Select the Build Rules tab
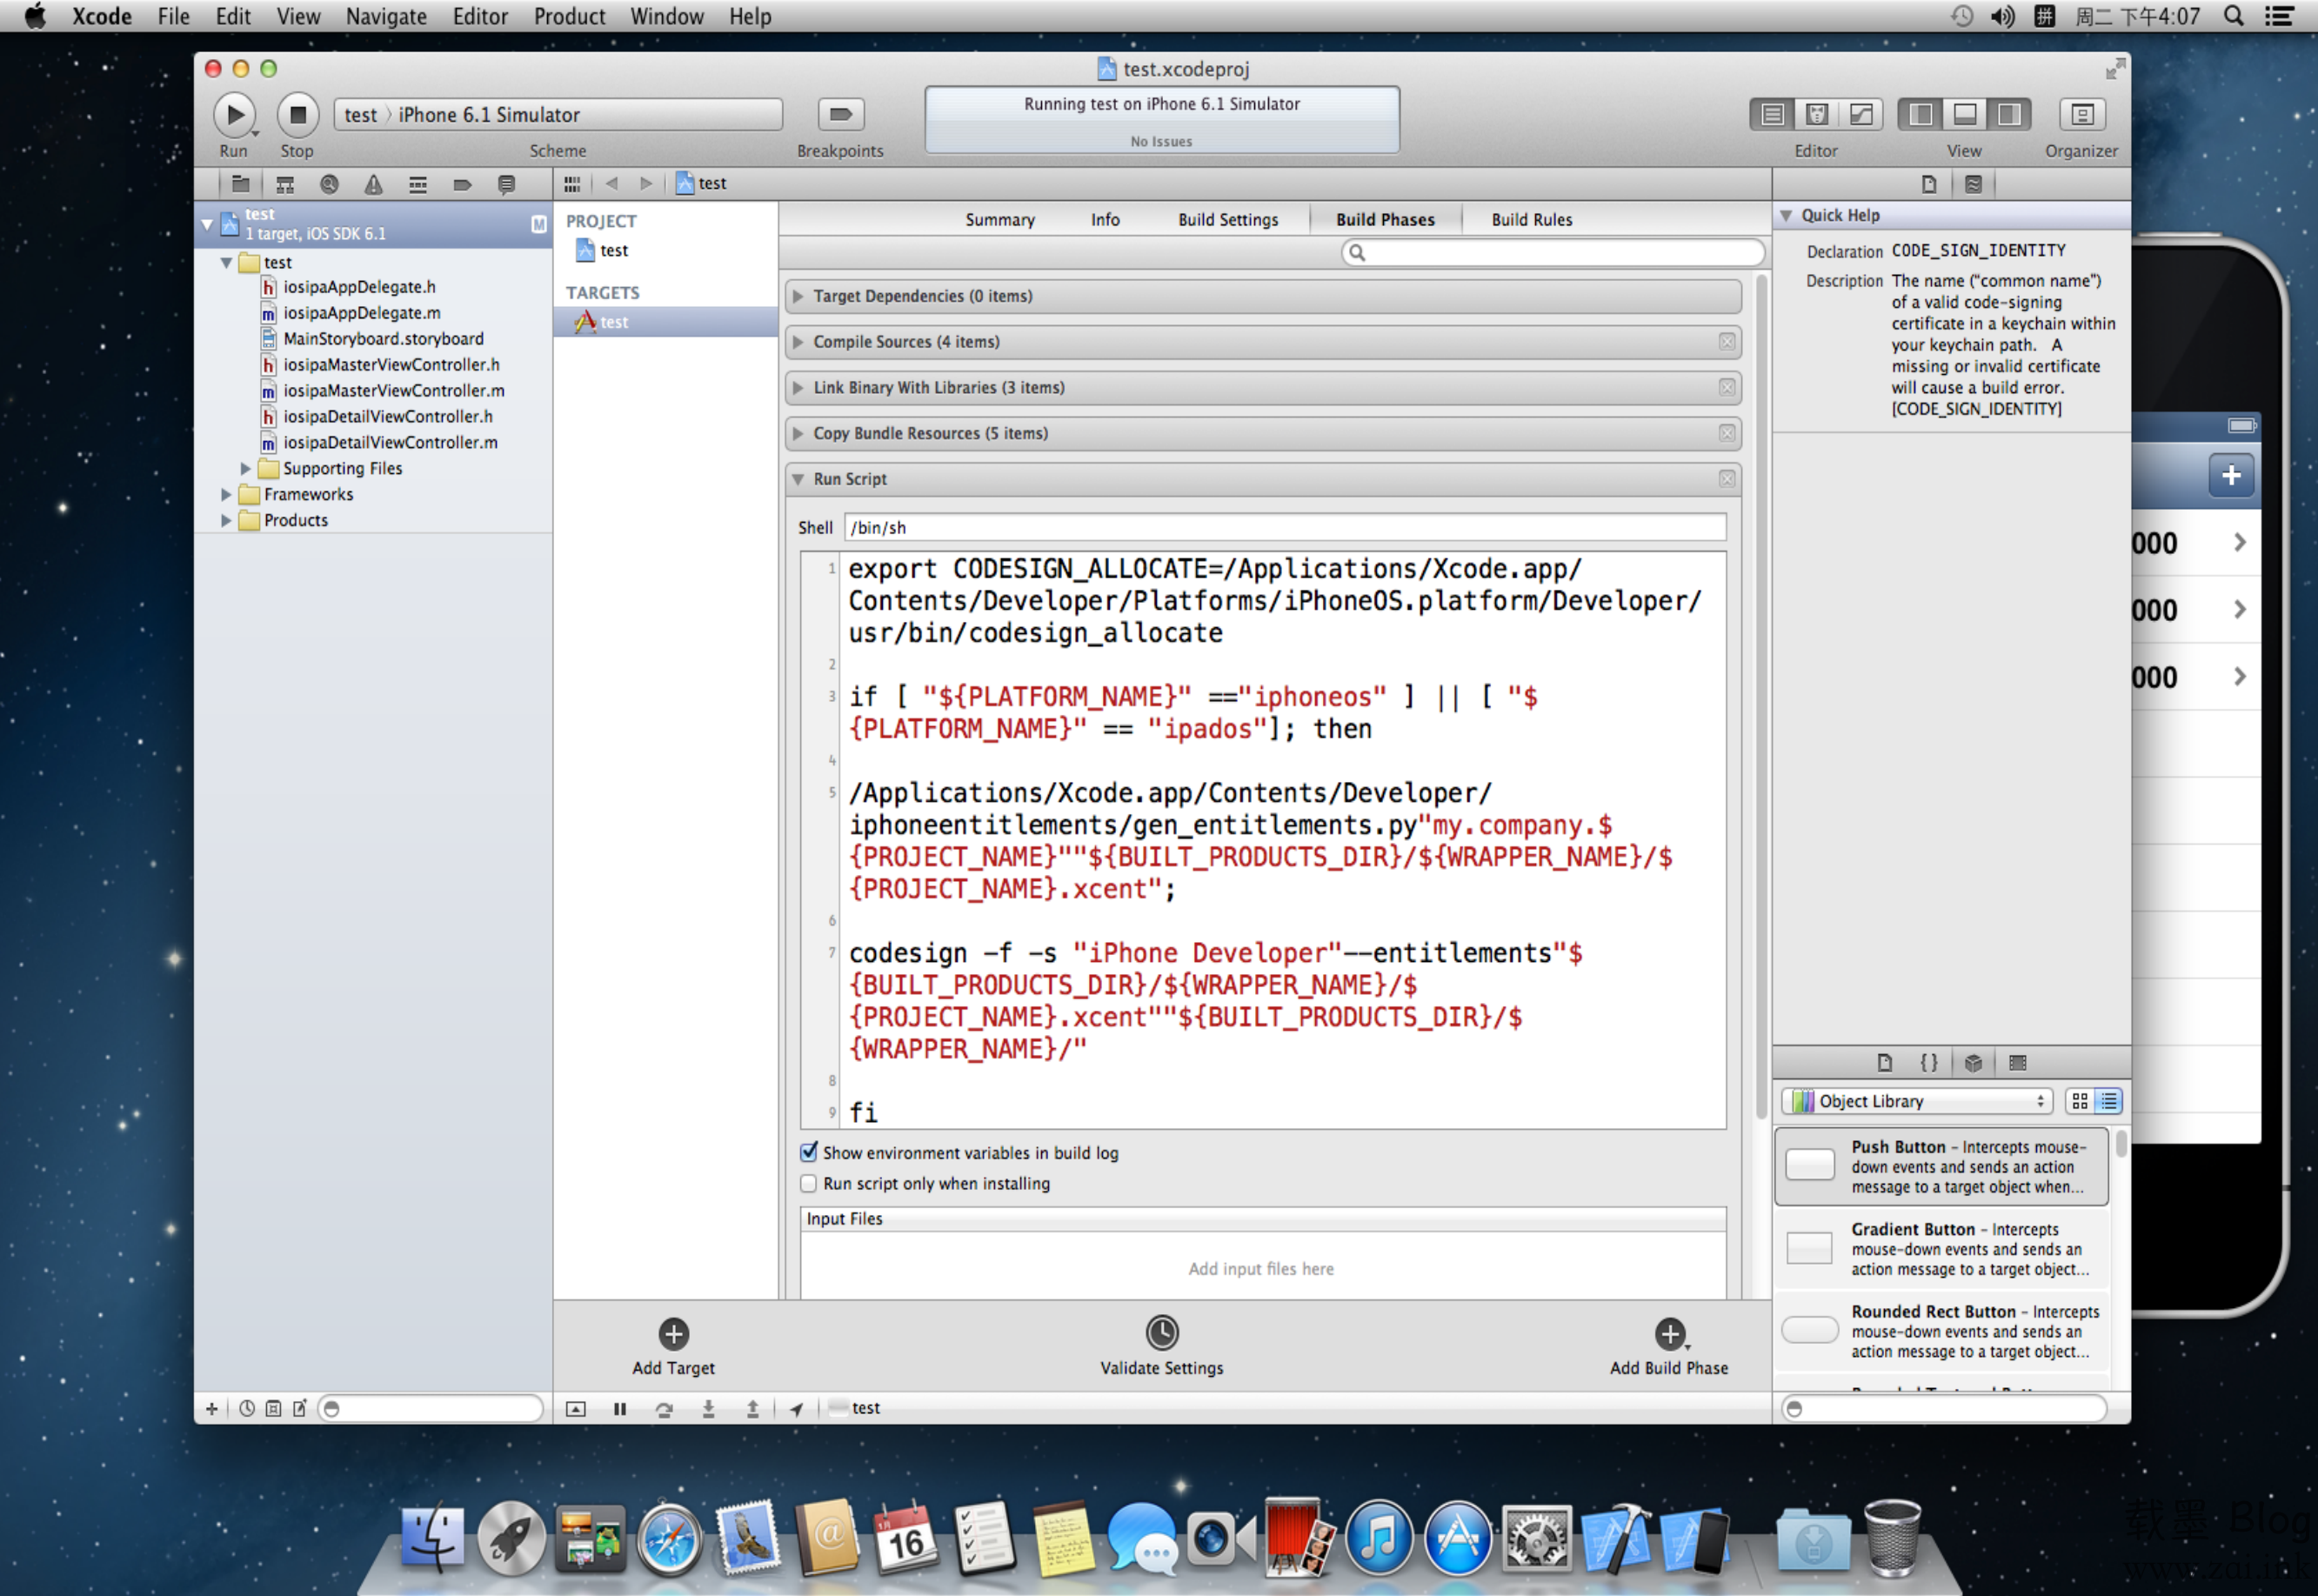The height and width of the screenshot is (1596, 2318). [1531, 218]
